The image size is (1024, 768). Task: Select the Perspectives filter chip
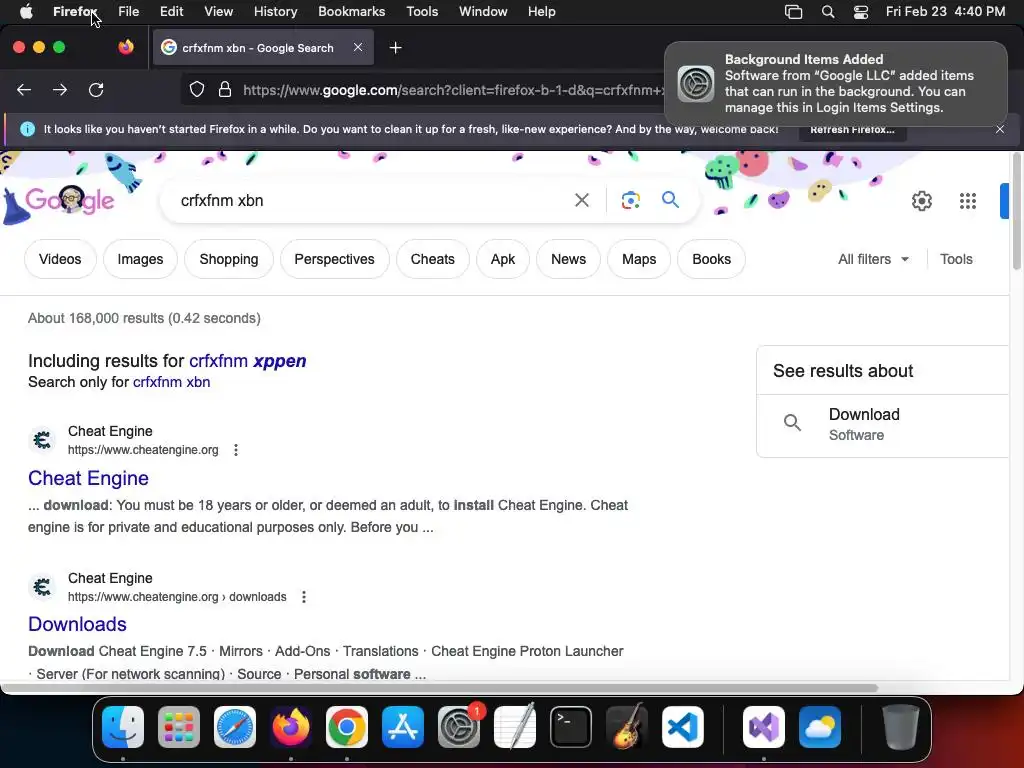pyautogui.click(x=334, y=259)
